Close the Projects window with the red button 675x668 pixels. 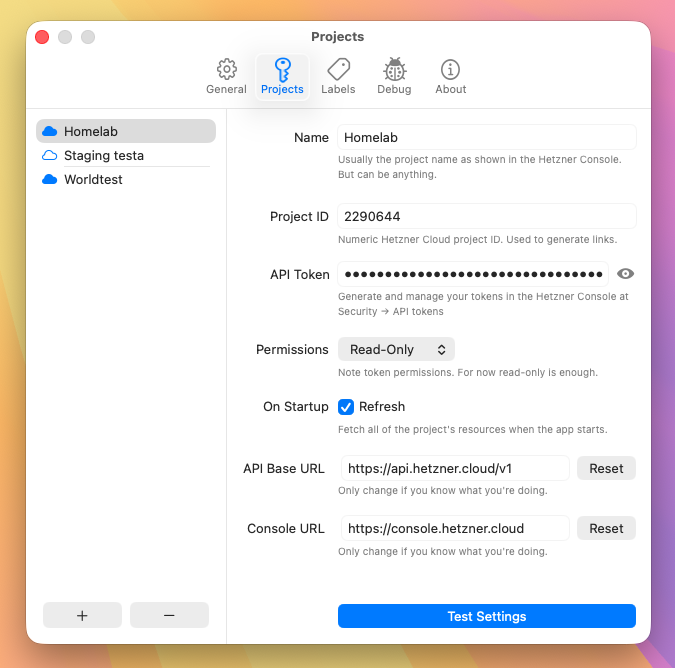[42, 37]
